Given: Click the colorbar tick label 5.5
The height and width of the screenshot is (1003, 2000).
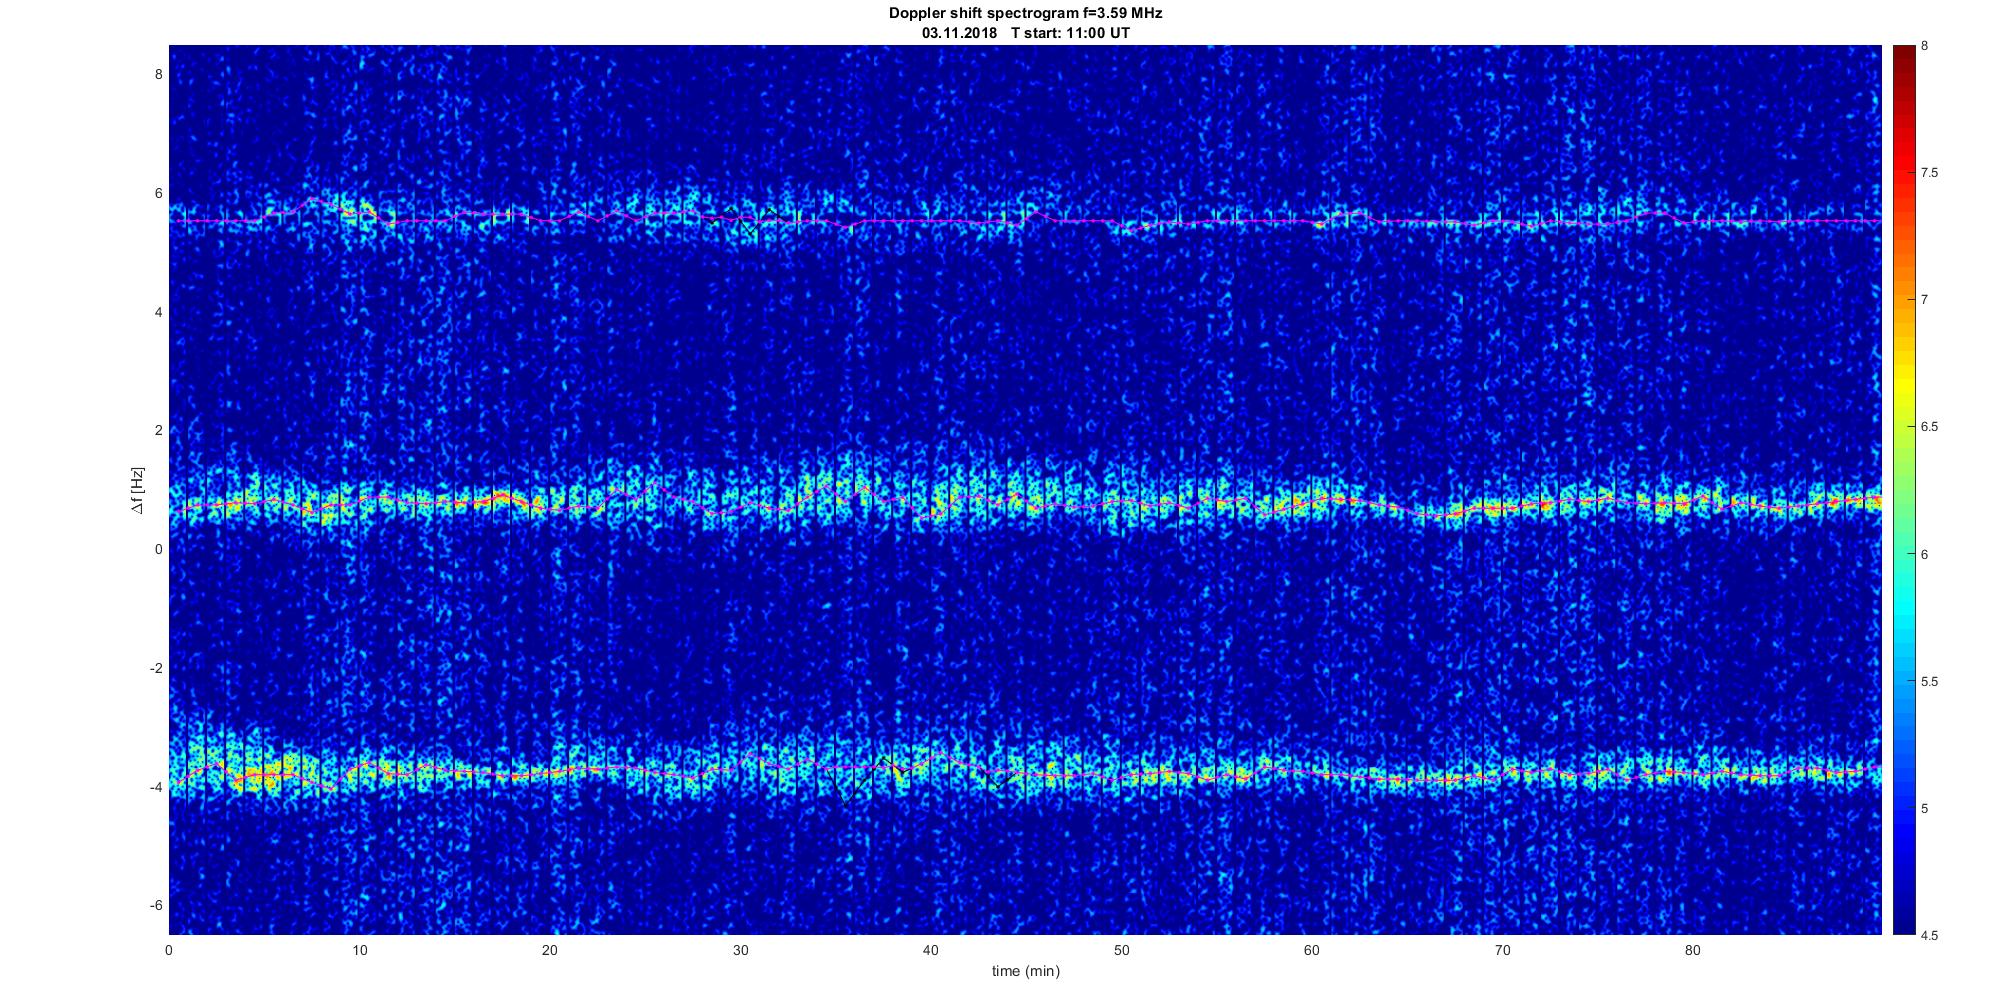Looking at the screenshot, I should pos(1929,682).
